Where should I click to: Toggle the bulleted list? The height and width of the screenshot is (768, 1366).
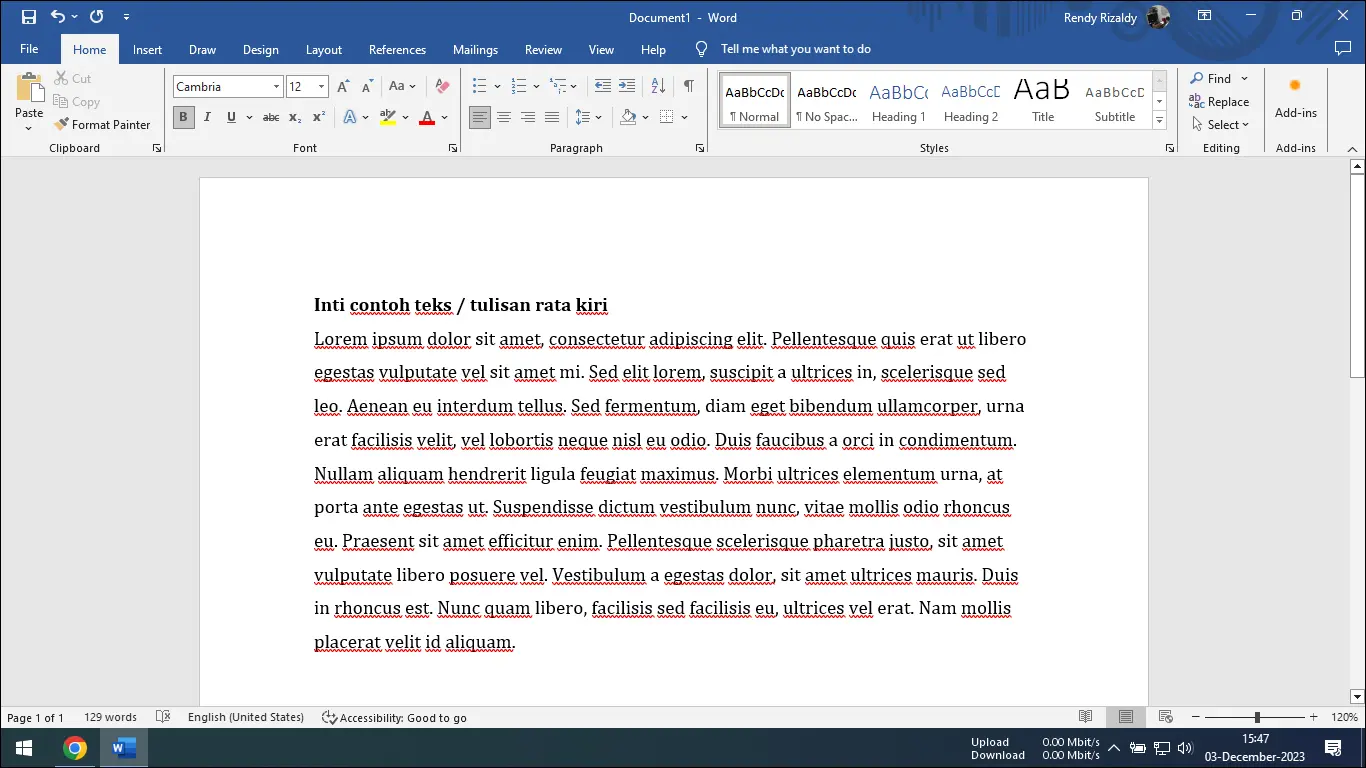(478, 85)
